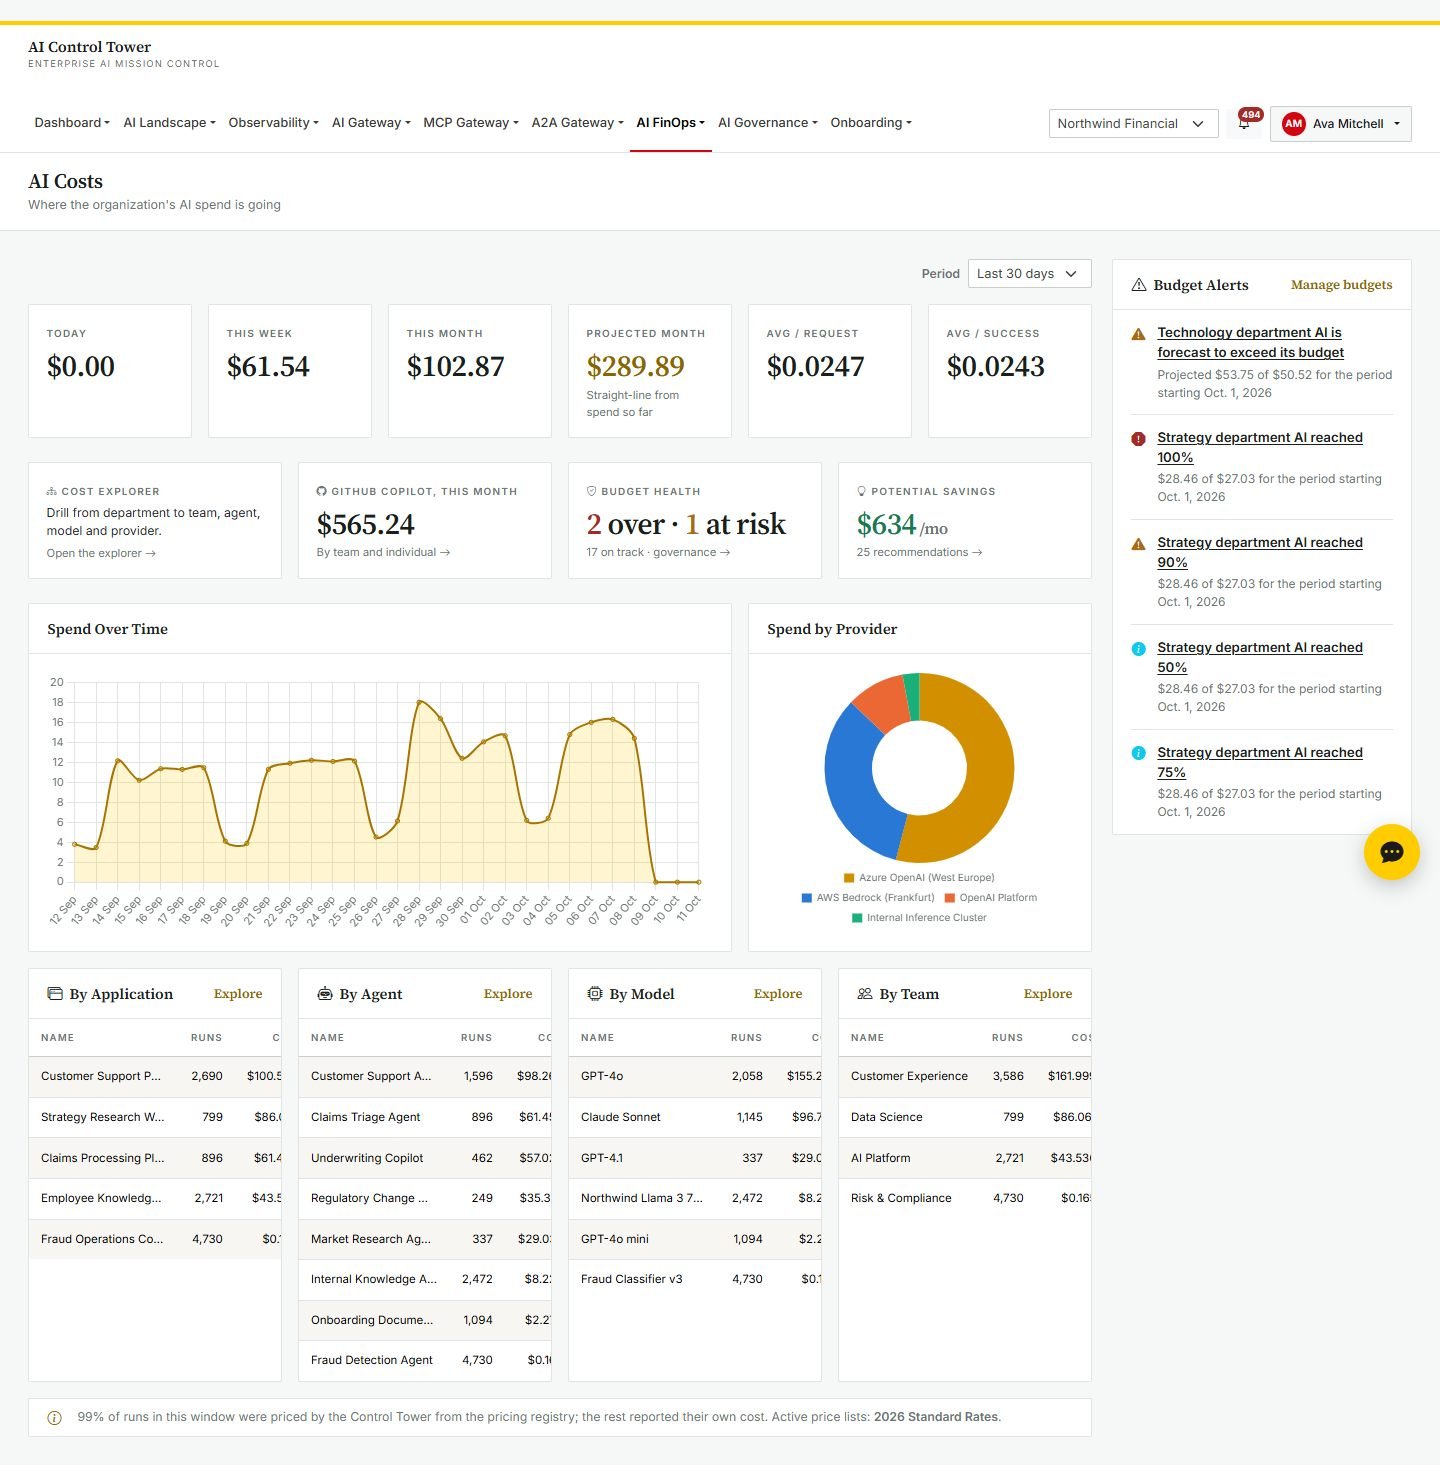Click the Claims Triage Agent row

click(x=425, y=1117)
